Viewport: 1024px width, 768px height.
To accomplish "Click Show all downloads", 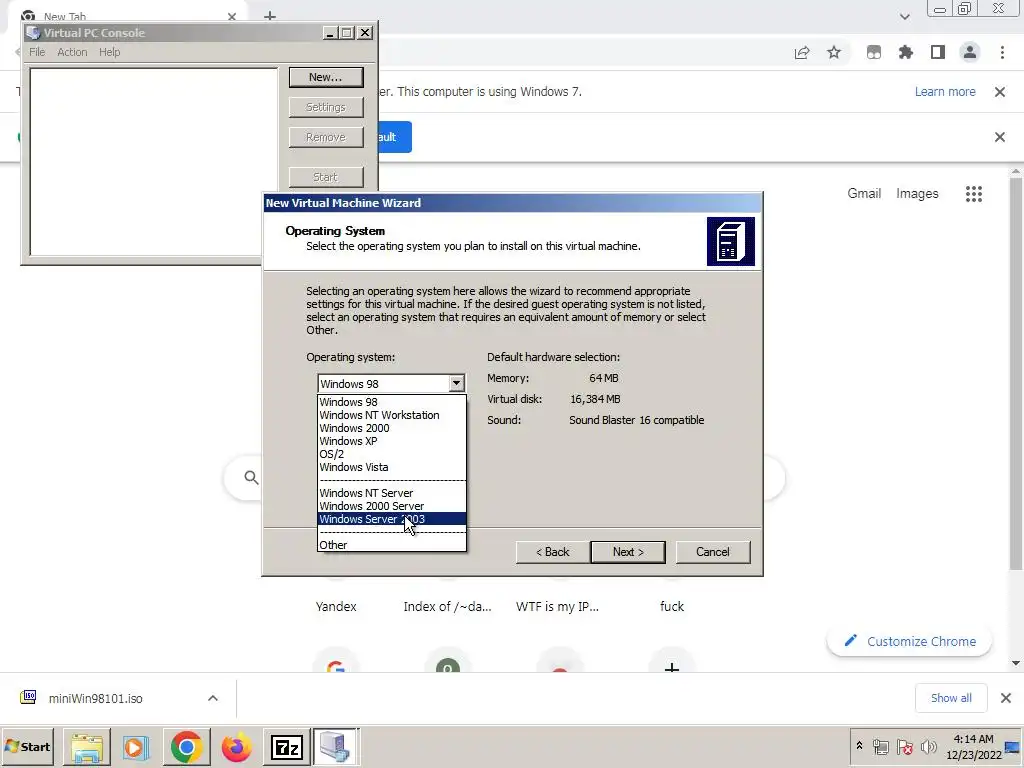I will click(951, 698).
